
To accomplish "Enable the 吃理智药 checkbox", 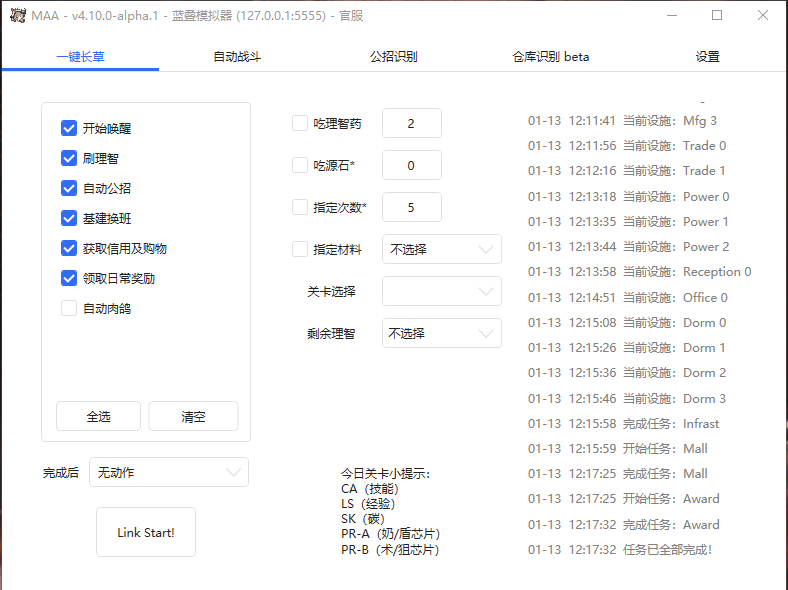I will pyautogui.click(x=300, y=123).
